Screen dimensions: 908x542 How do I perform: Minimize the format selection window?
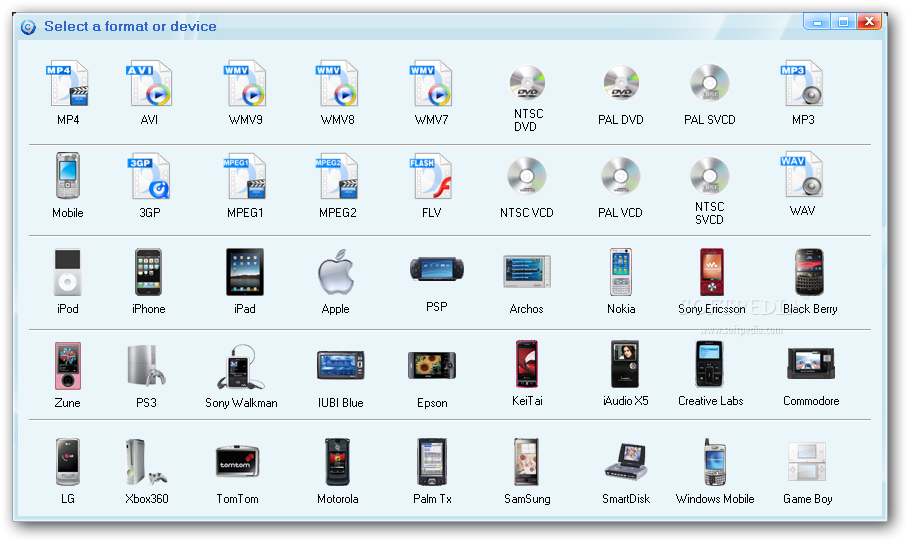pos(817,22)
